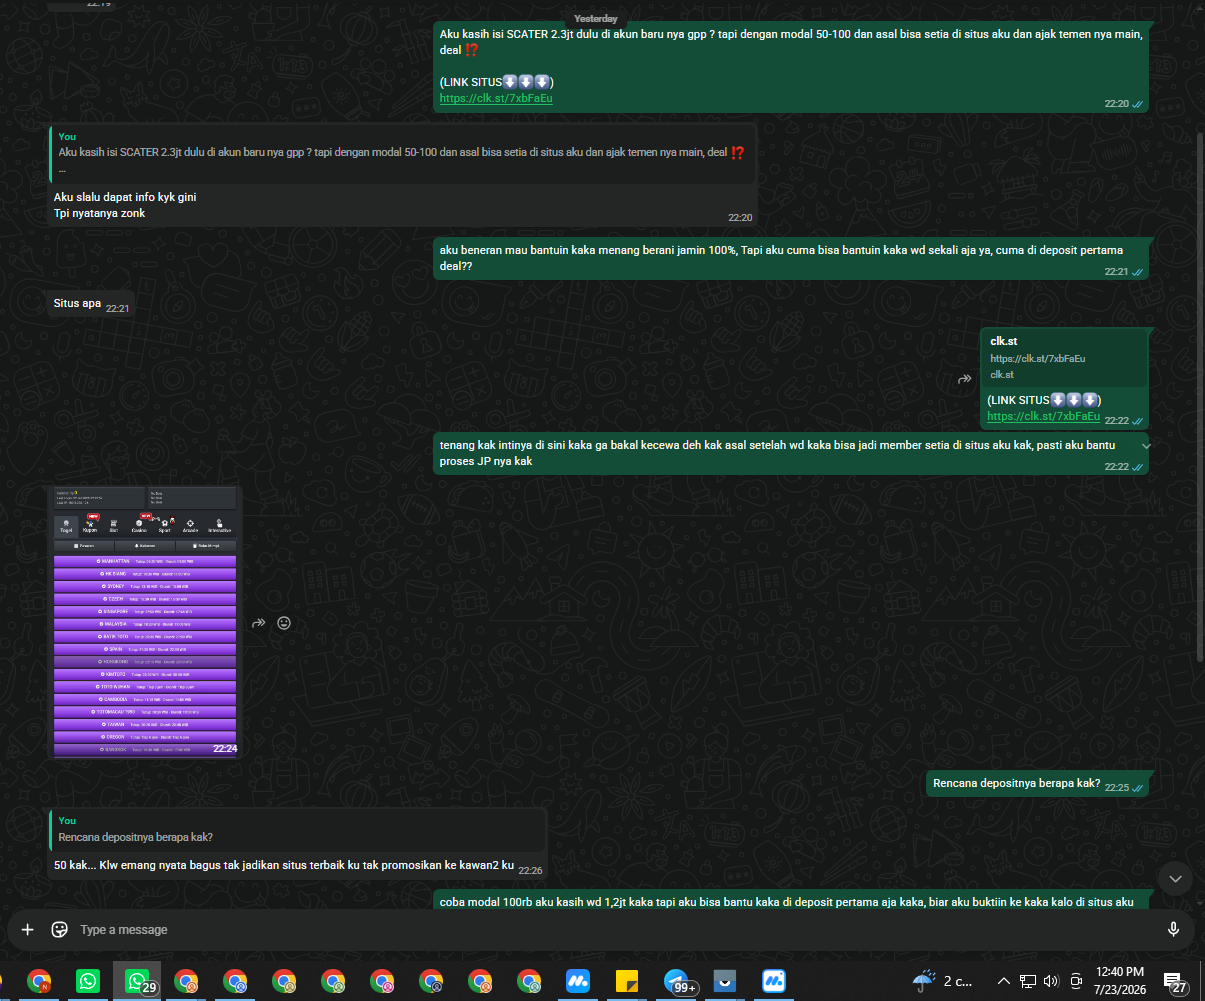
Task: Open the clk.st link preview card
Action: [1064, 358]
